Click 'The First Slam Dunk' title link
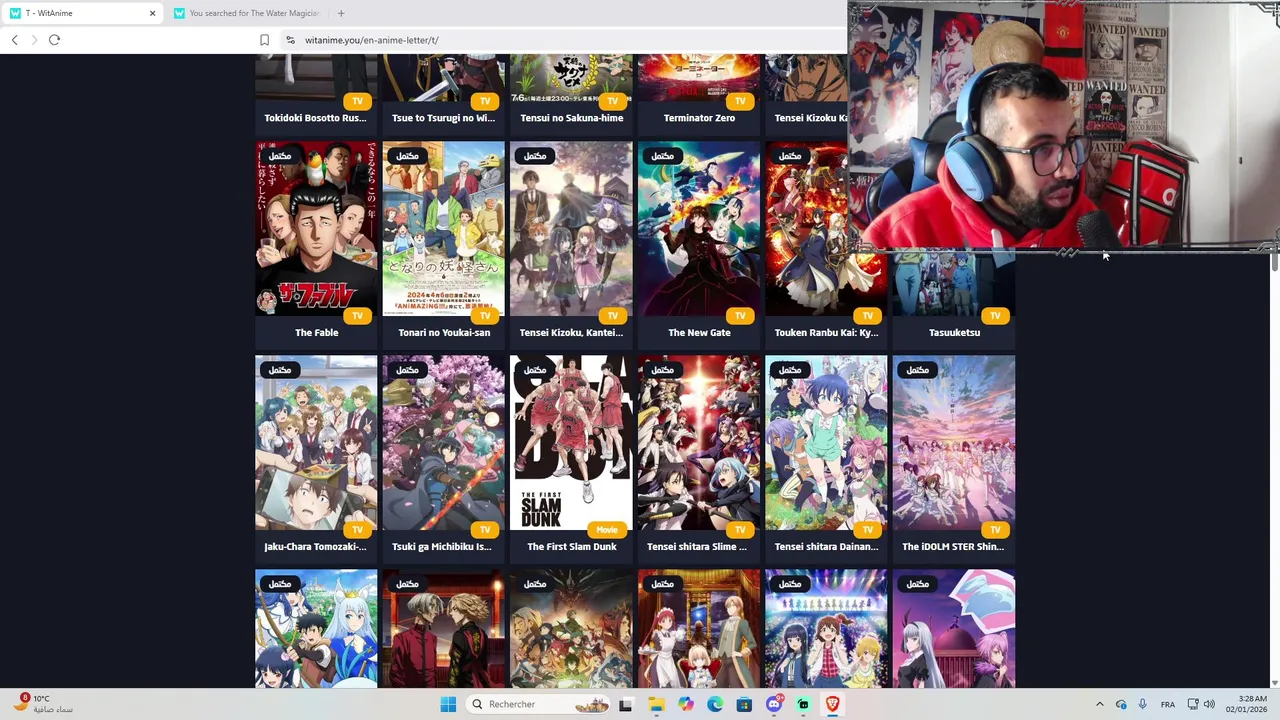 click(x=572, y=546)
